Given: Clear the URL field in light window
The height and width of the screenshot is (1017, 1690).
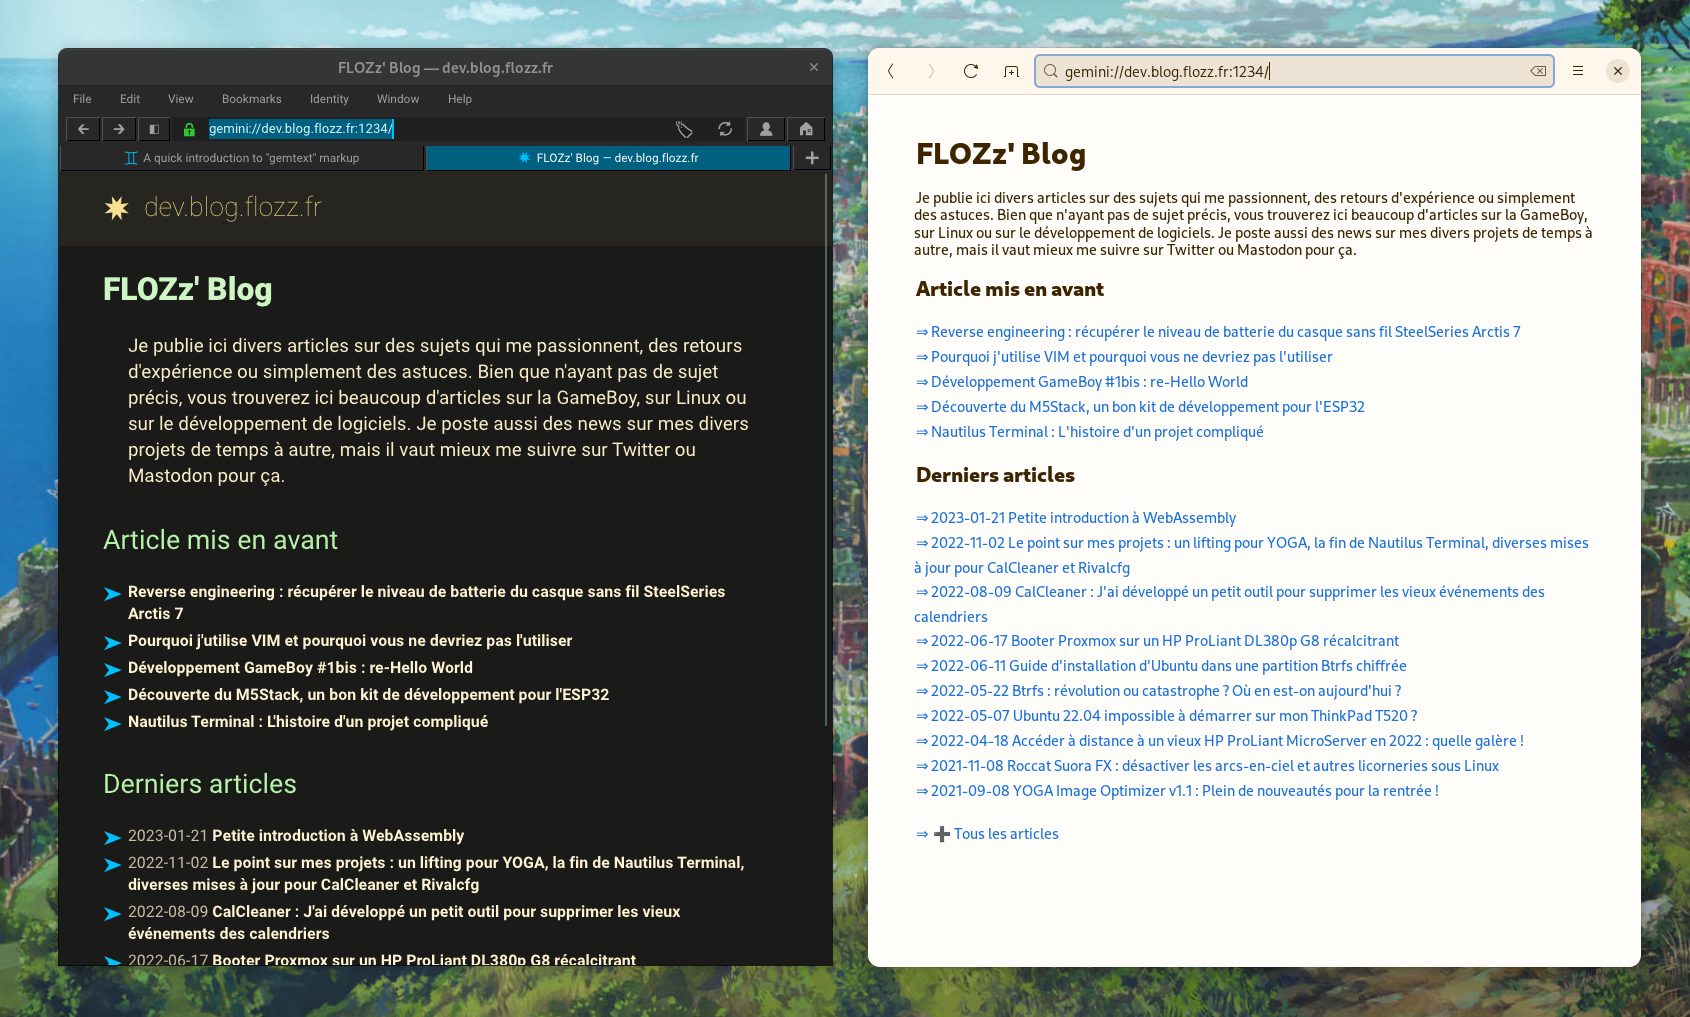Looking at the screenshot, I should coord(1538,71).
